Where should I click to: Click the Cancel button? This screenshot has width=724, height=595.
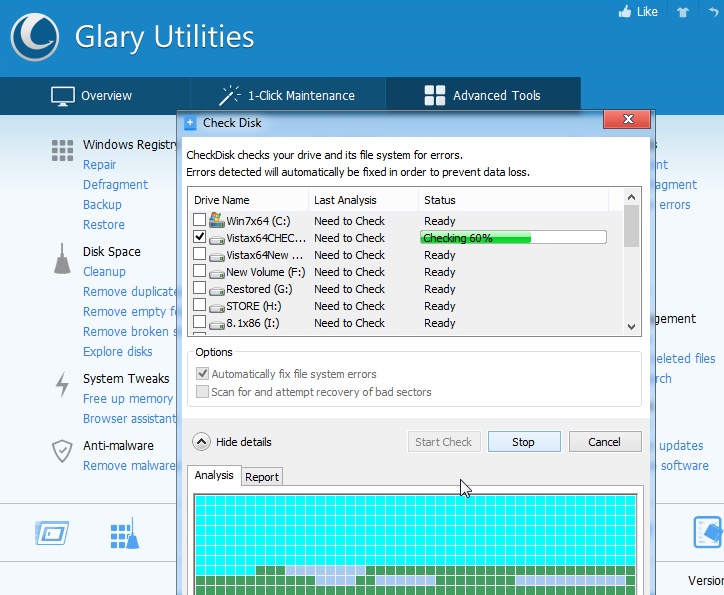[605, 442]
